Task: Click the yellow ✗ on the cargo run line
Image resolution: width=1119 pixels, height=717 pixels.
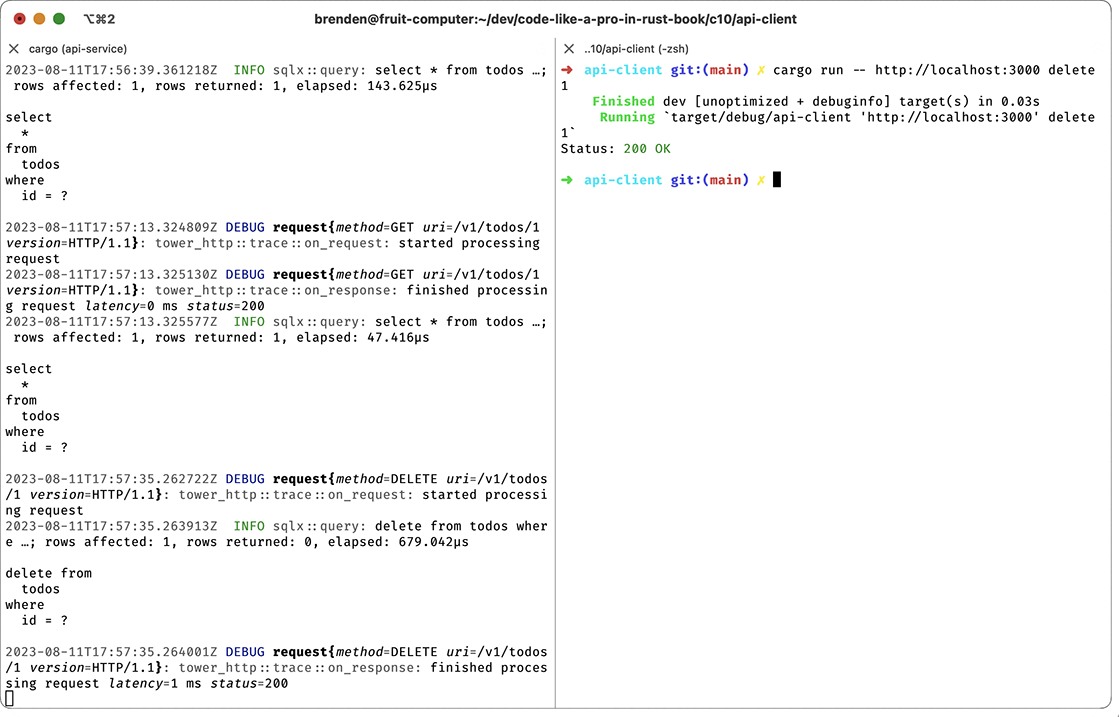Action: click(761, 70)
